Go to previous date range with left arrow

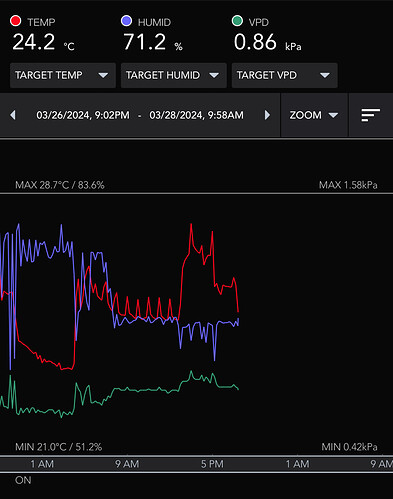[x=13, y=115]
